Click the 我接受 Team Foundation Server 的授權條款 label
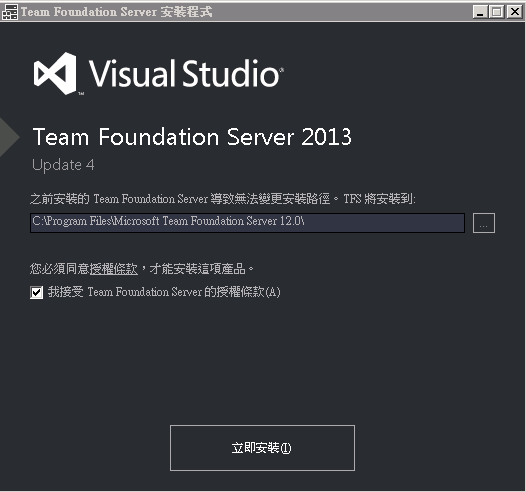526x492 pixels. pyautogui.click(x=164, y=292)
